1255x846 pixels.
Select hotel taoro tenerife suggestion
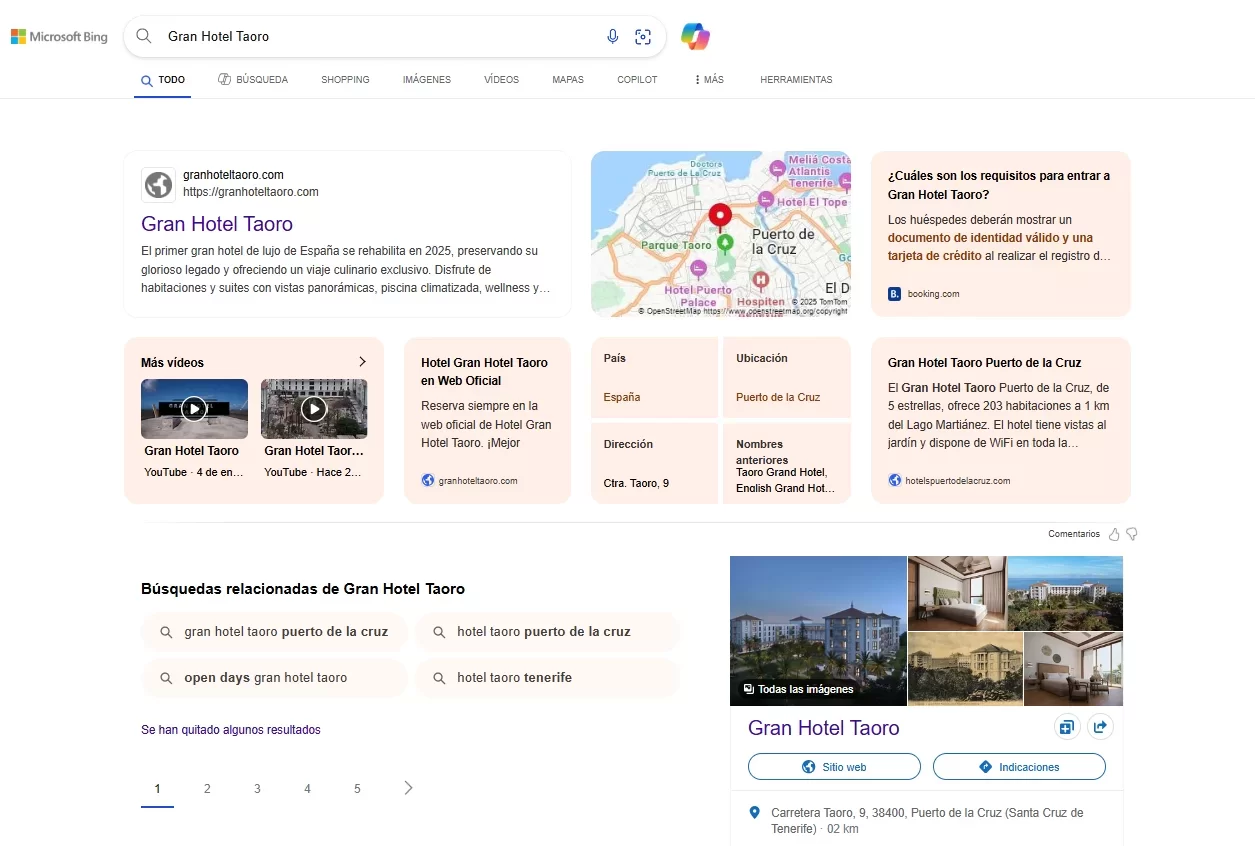pos(547,678)
